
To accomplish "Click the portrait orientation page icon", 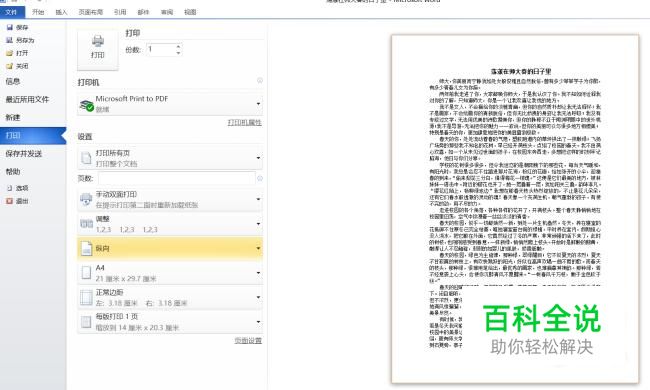I will point(86,248).
